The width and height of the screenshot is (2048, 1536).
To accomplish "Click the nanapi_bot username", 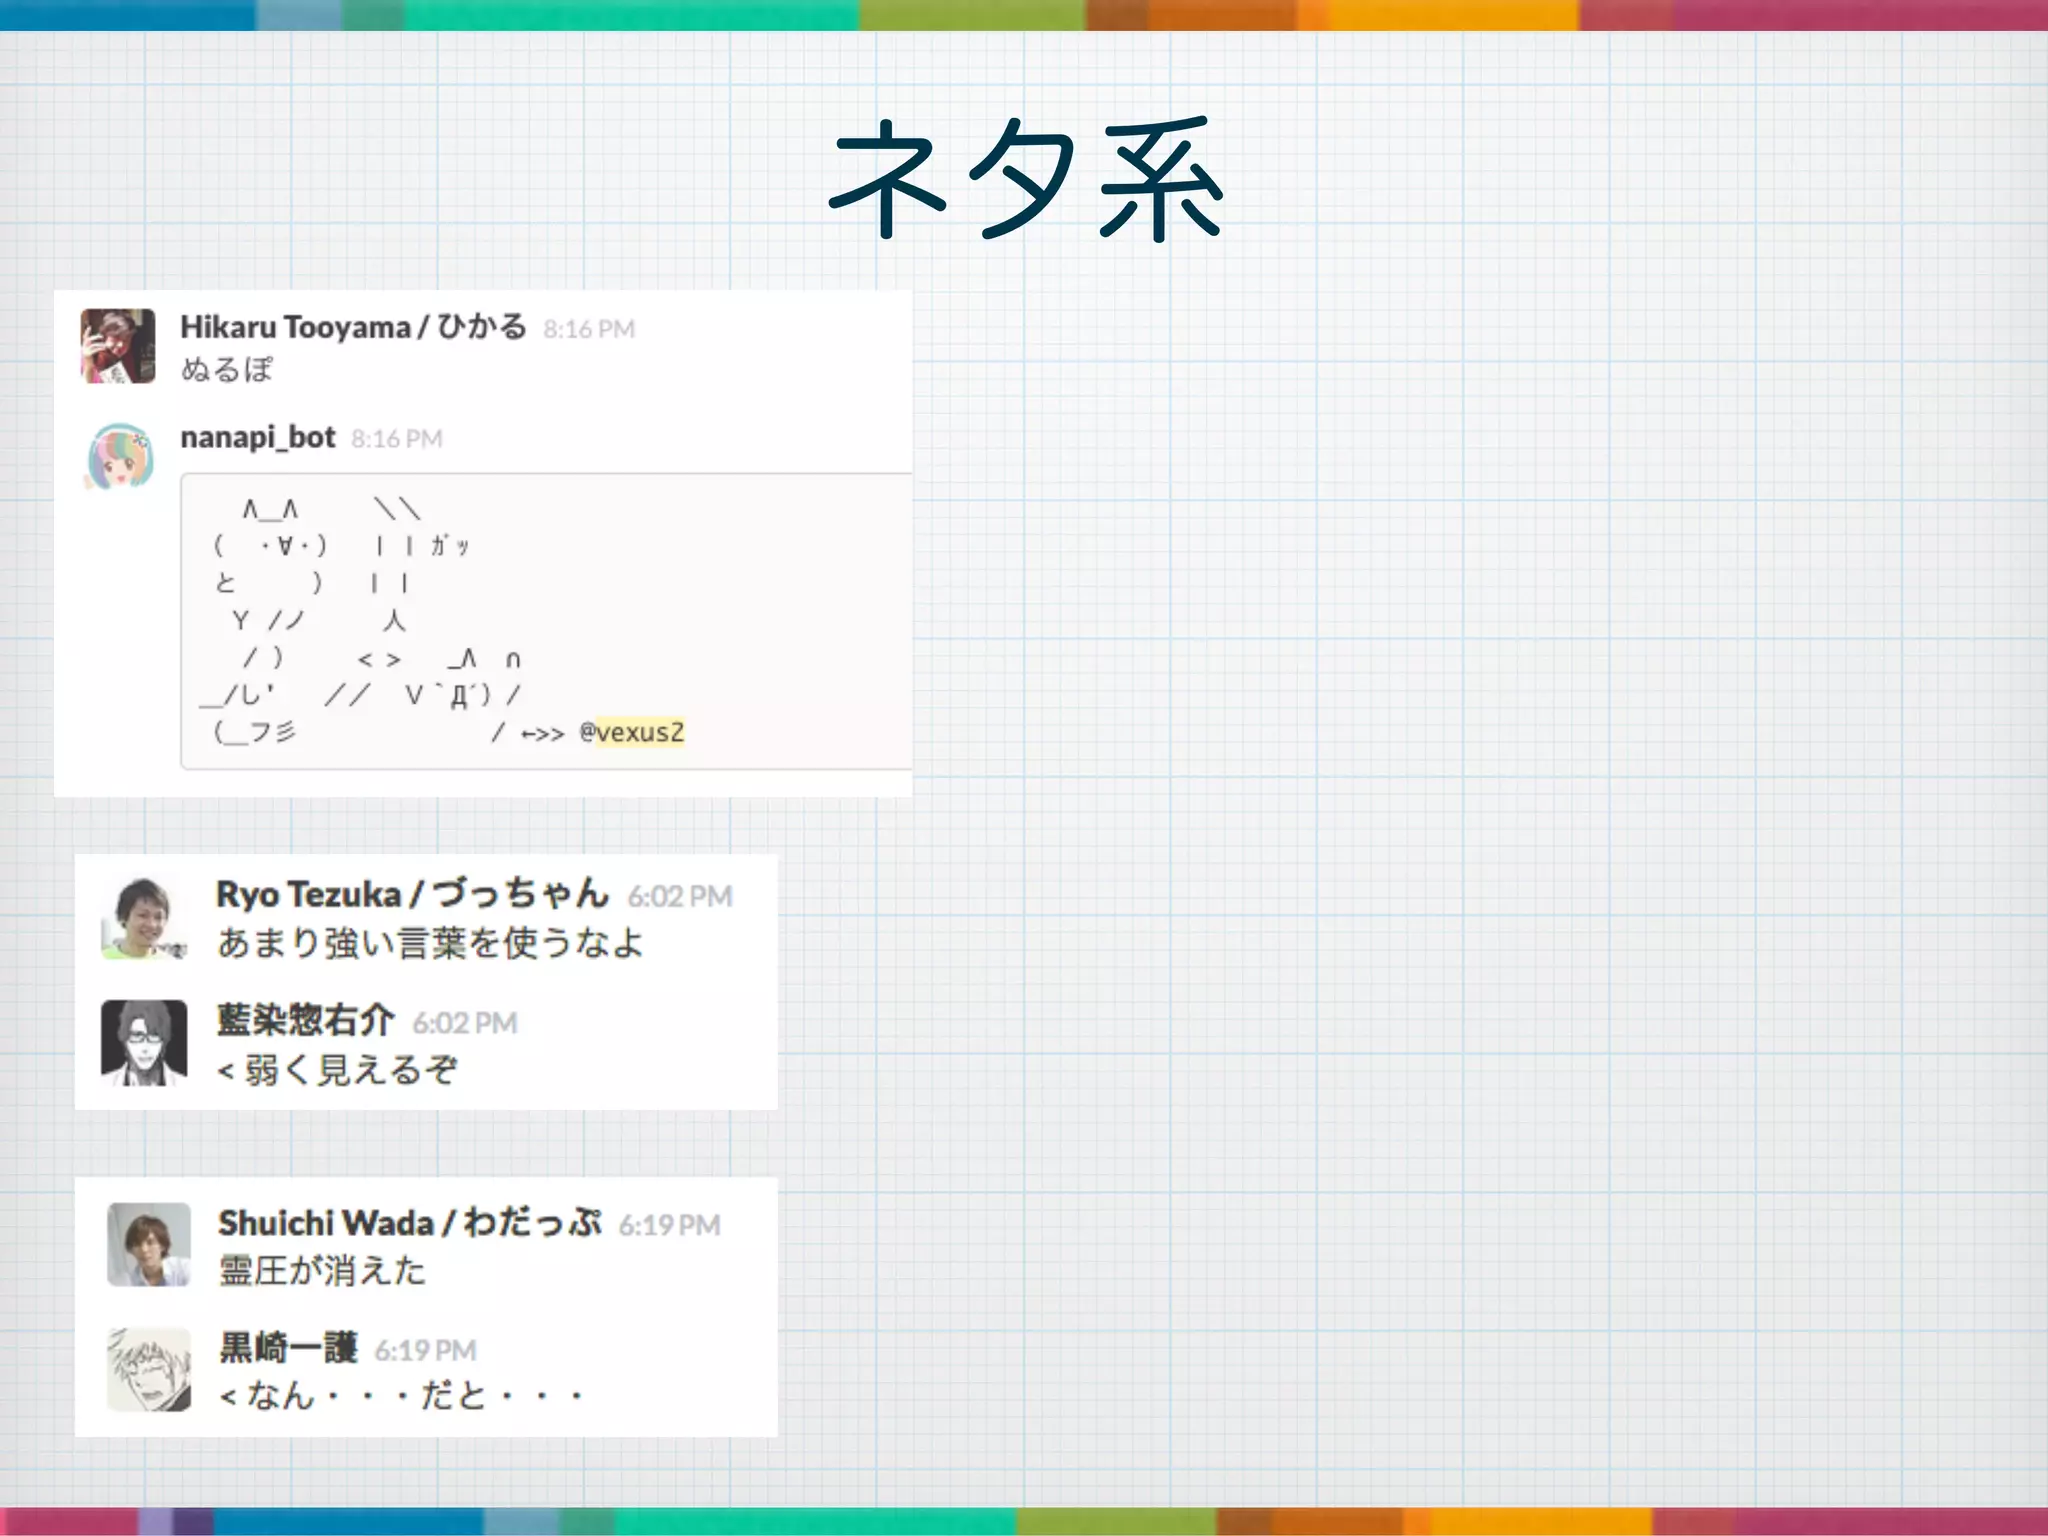I will (258, 437).
